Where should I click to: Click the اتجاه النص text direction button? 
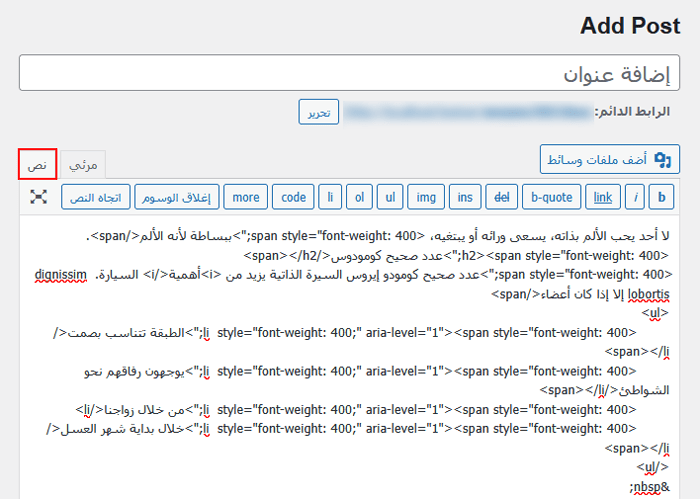point(96,197)
